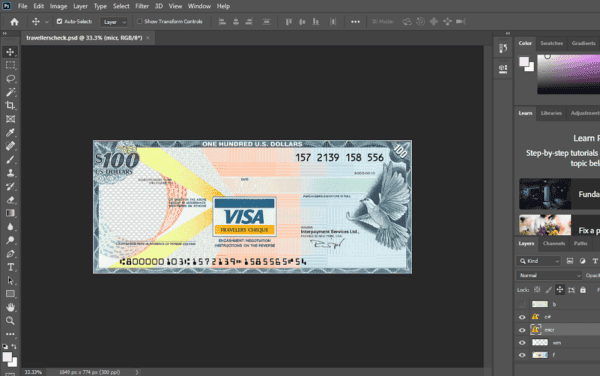Image resolution: width=600 pixels, height=376 pixels.
Task: Select the 'micr' layer thumbnail
Action: [x=535, y=330]
